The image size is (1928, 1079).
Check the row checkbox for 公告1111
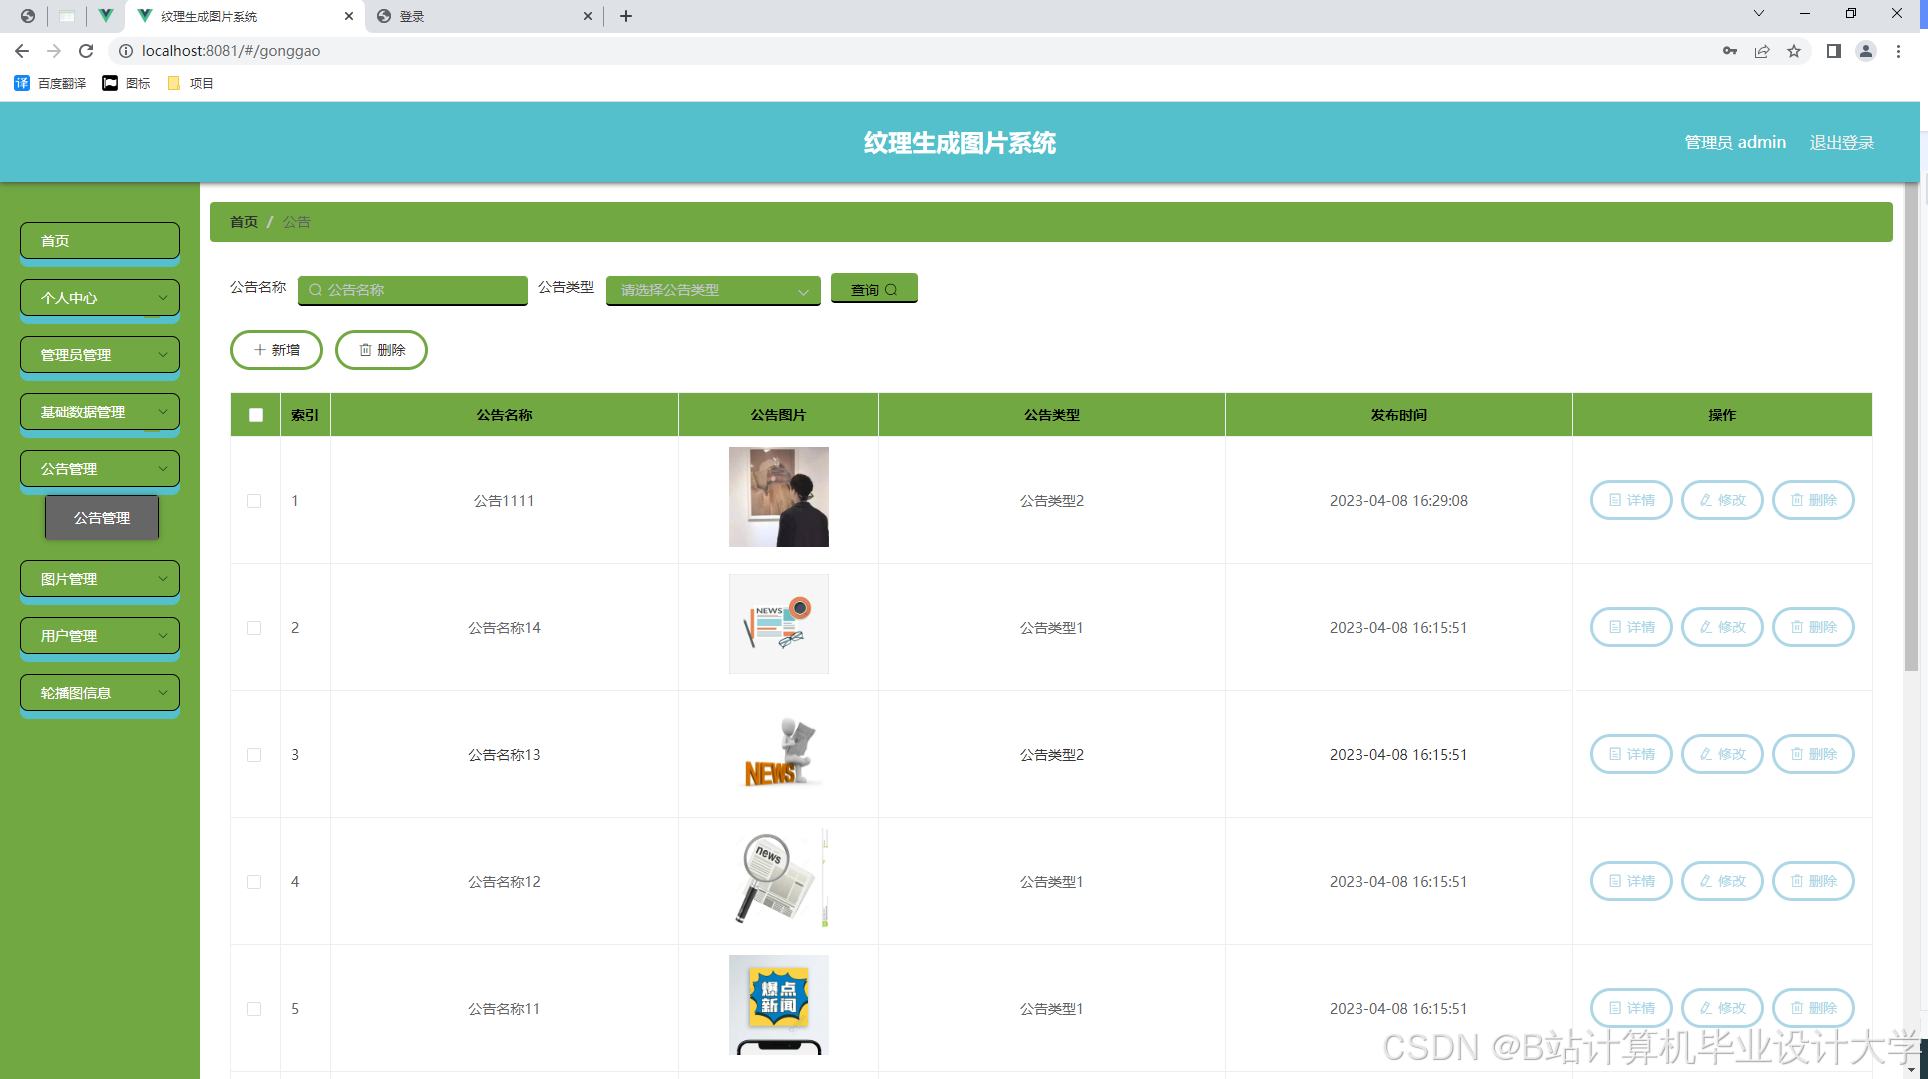pyautogui.click(x=254, y=501)
